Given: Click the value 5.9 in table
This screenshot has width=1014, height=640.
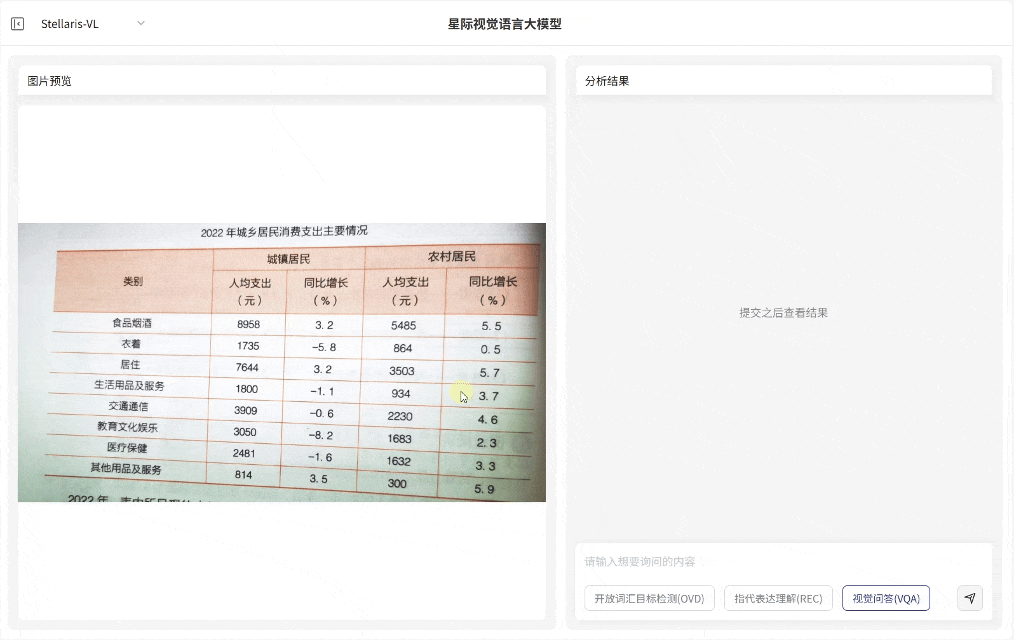Looking at the screenshot, I should (x=484, y=489).
